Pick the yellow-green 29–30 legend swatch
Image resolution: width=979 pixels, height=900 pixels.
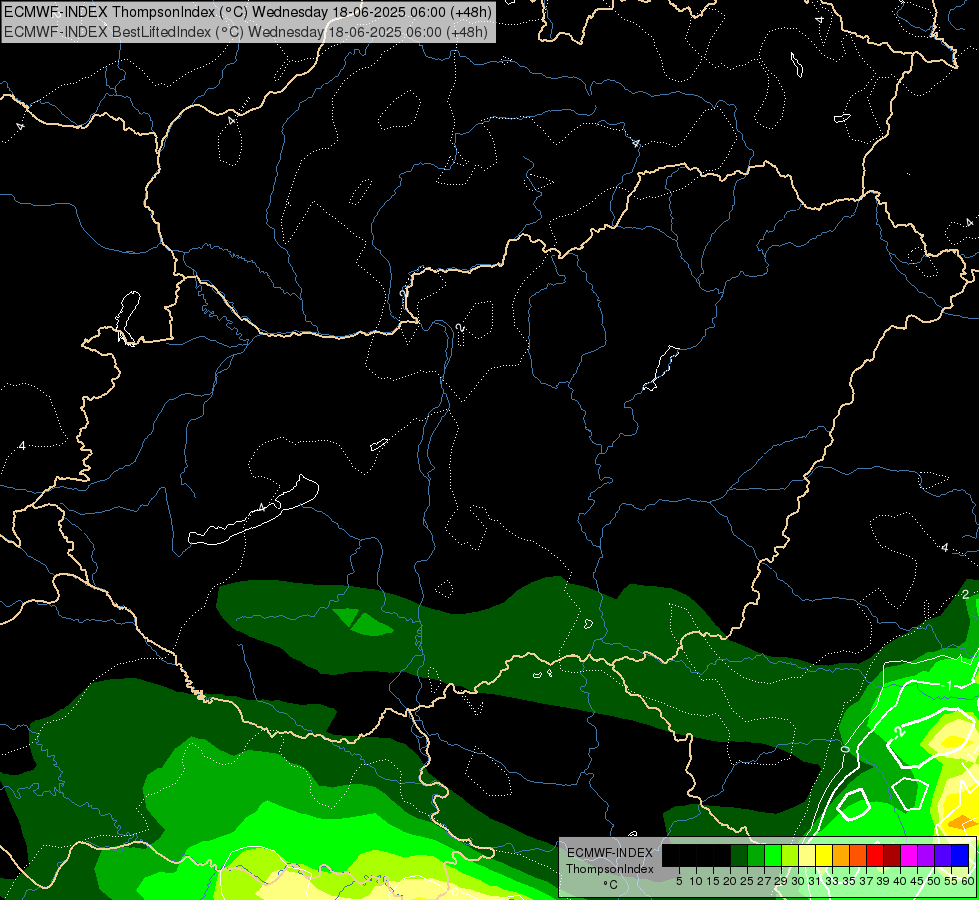click(790, 855)
